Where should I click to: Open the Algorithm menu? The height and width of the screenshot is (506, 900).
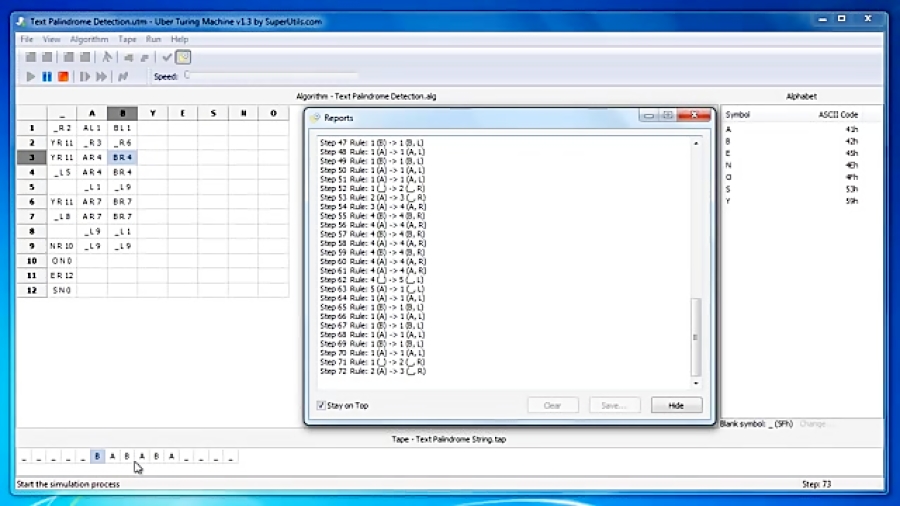pyautogui.click(x=89, y=39)
